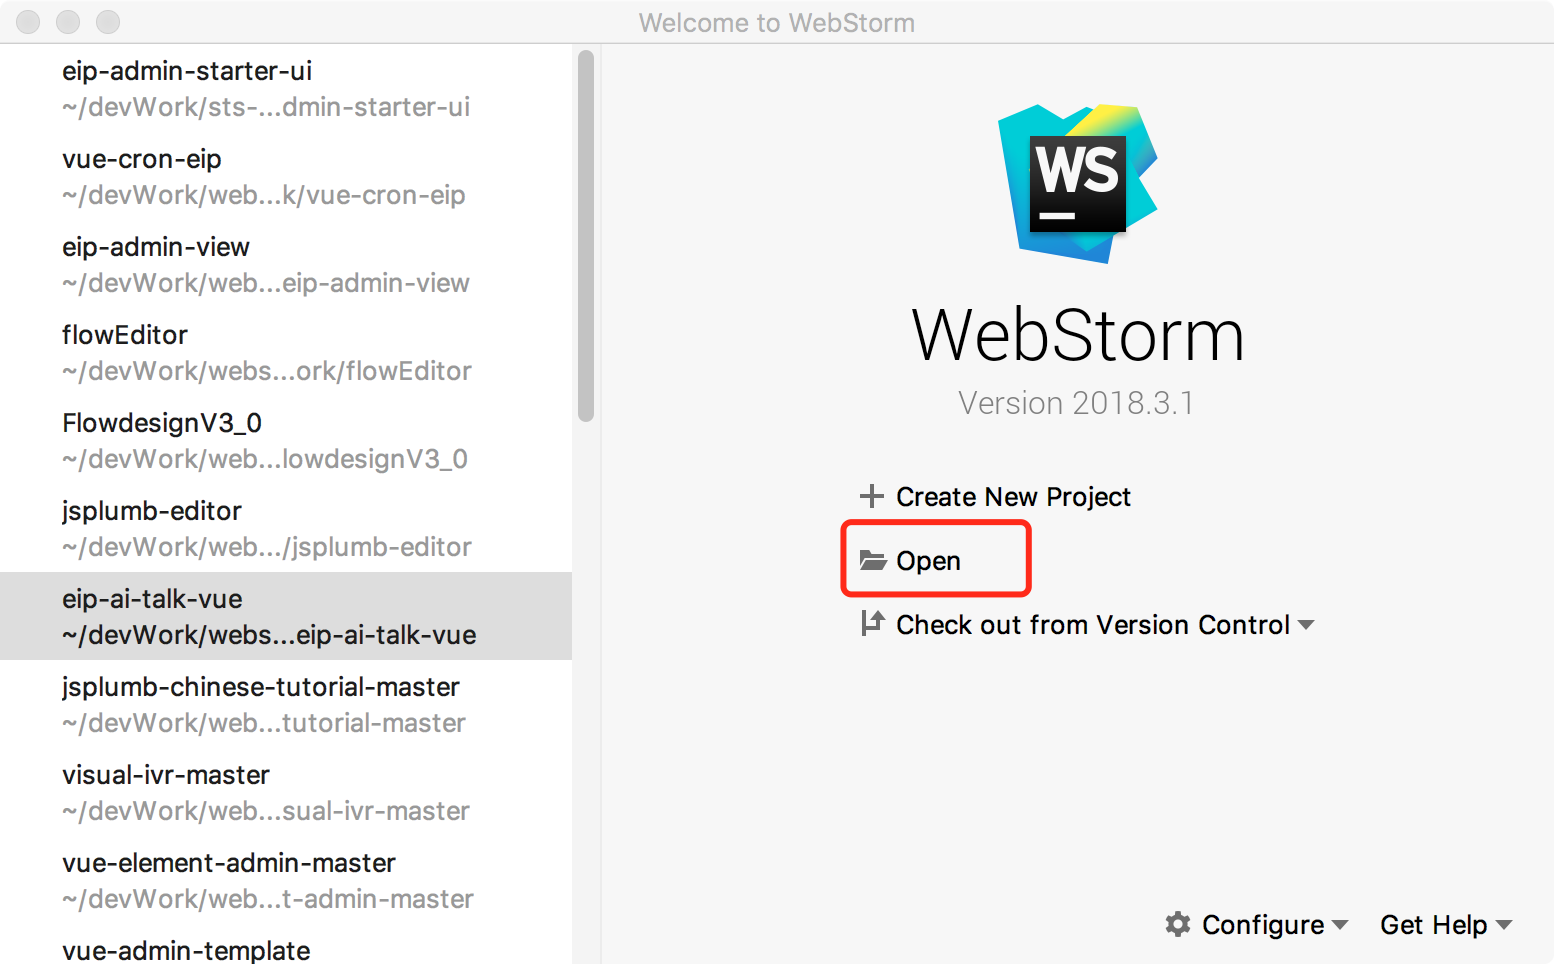This screenshot has height=964, width=1554.
Task: Open an existing project via Open
Action: pyautogui.click(x=928, y=561)
